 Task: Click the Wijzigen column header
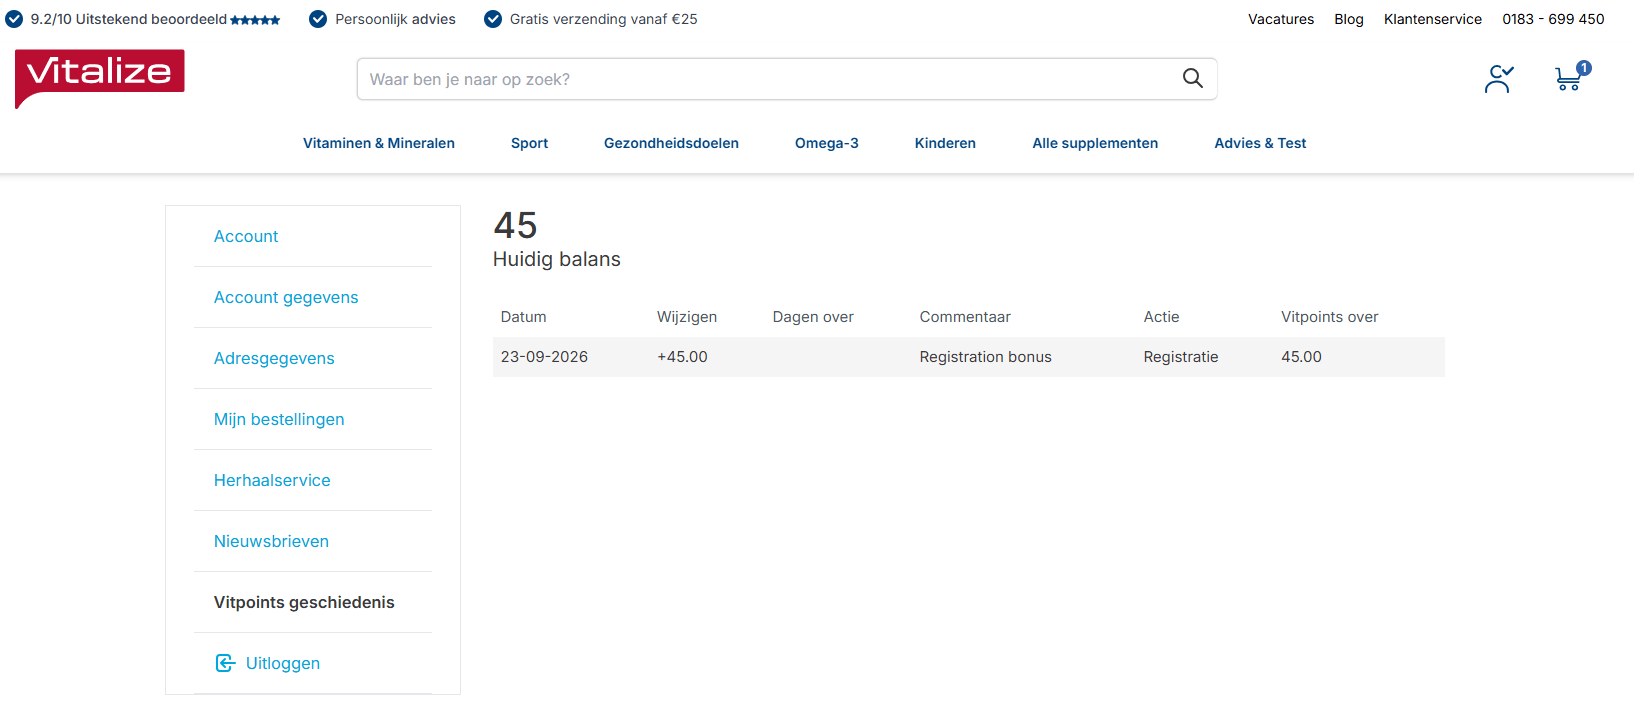[687, 317]
